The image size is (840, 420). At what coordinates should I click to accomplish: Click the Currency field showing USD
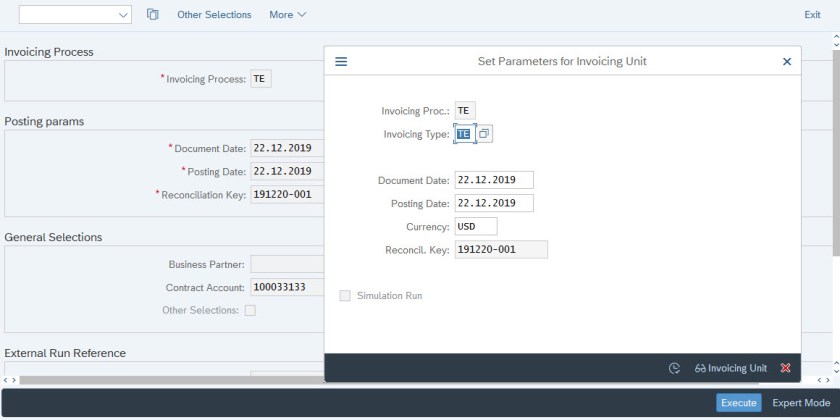click(x=476, y=226)
